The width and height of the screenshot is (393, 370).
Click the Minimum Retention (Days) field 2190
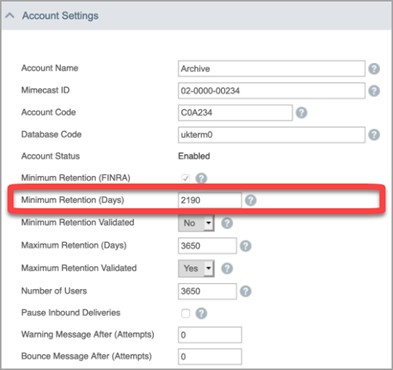(x=210, y=200)
